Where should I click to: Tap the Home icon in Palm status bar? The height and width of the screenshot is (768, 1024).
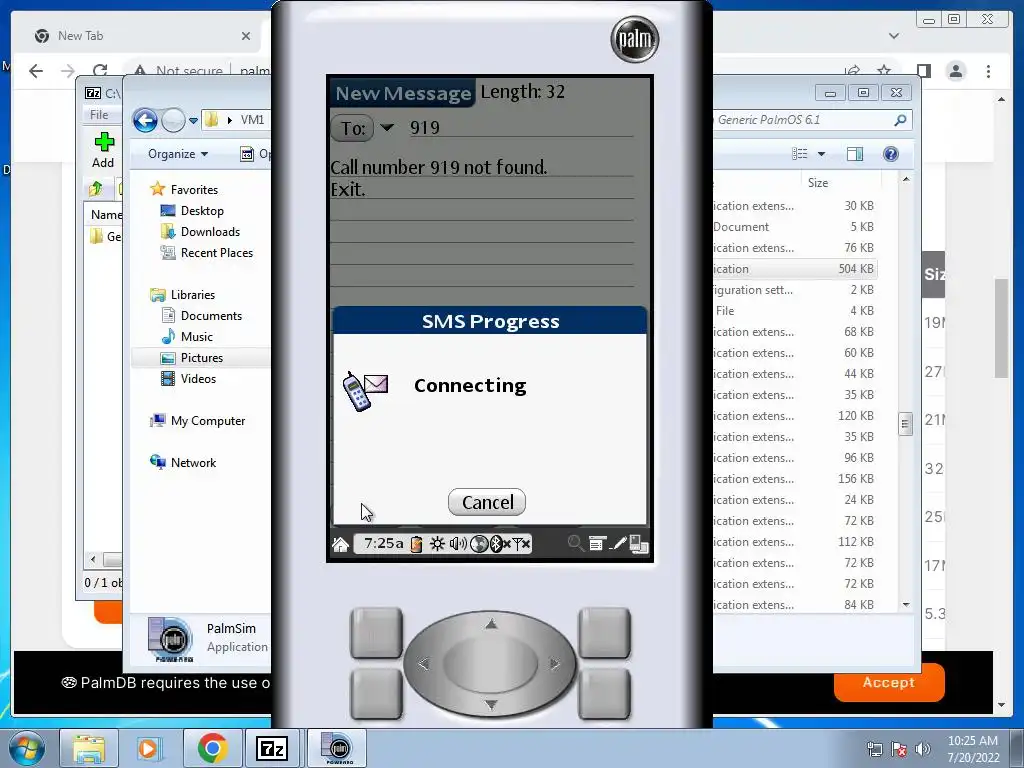coord(340,544)
